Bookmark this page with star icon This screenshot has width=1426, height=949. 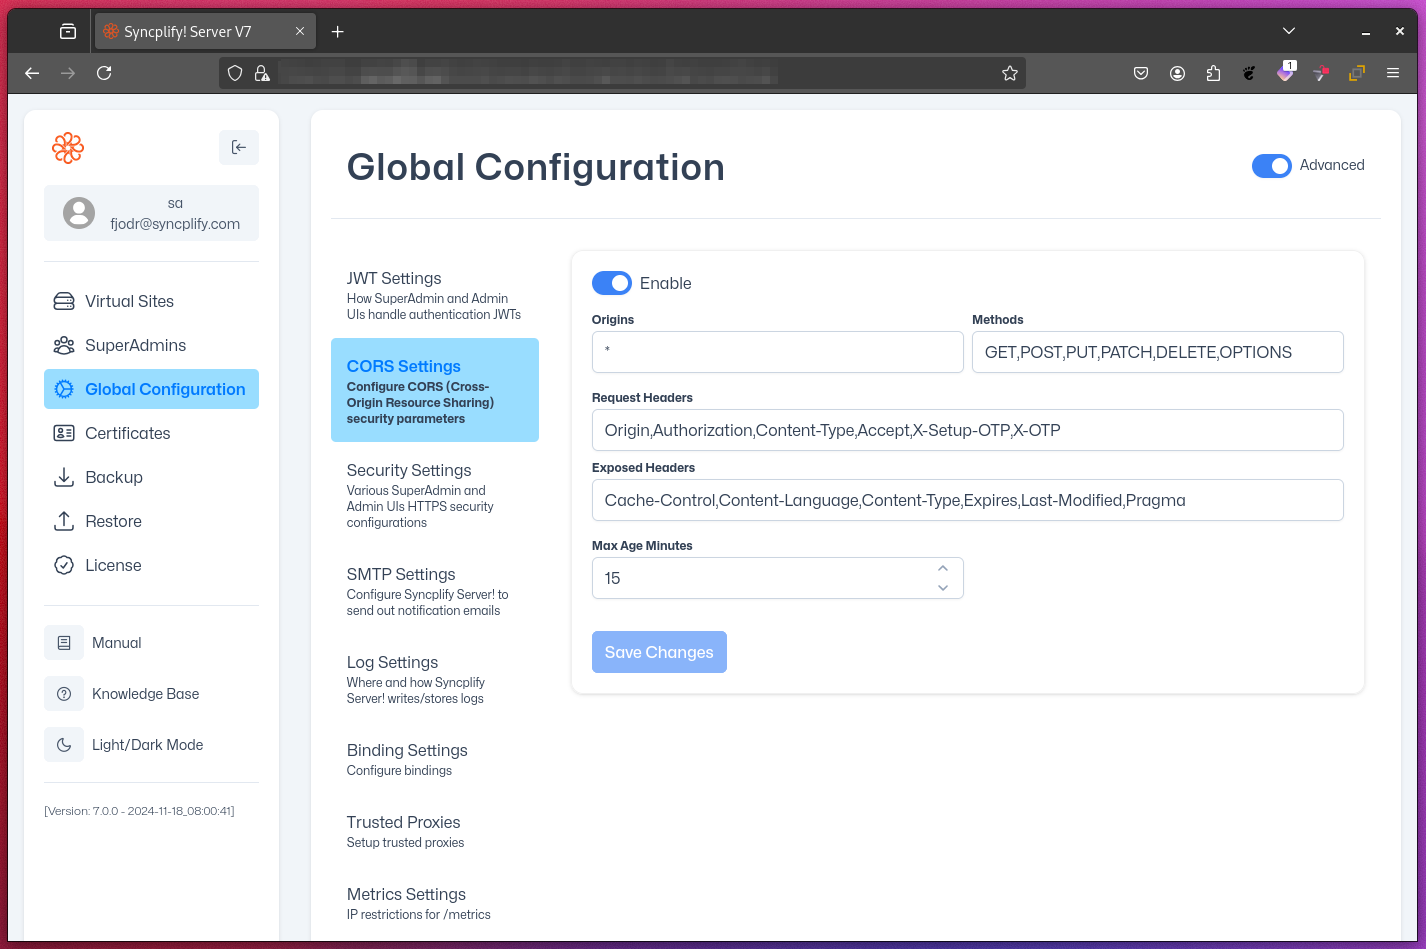click(x=1010, y=73)
